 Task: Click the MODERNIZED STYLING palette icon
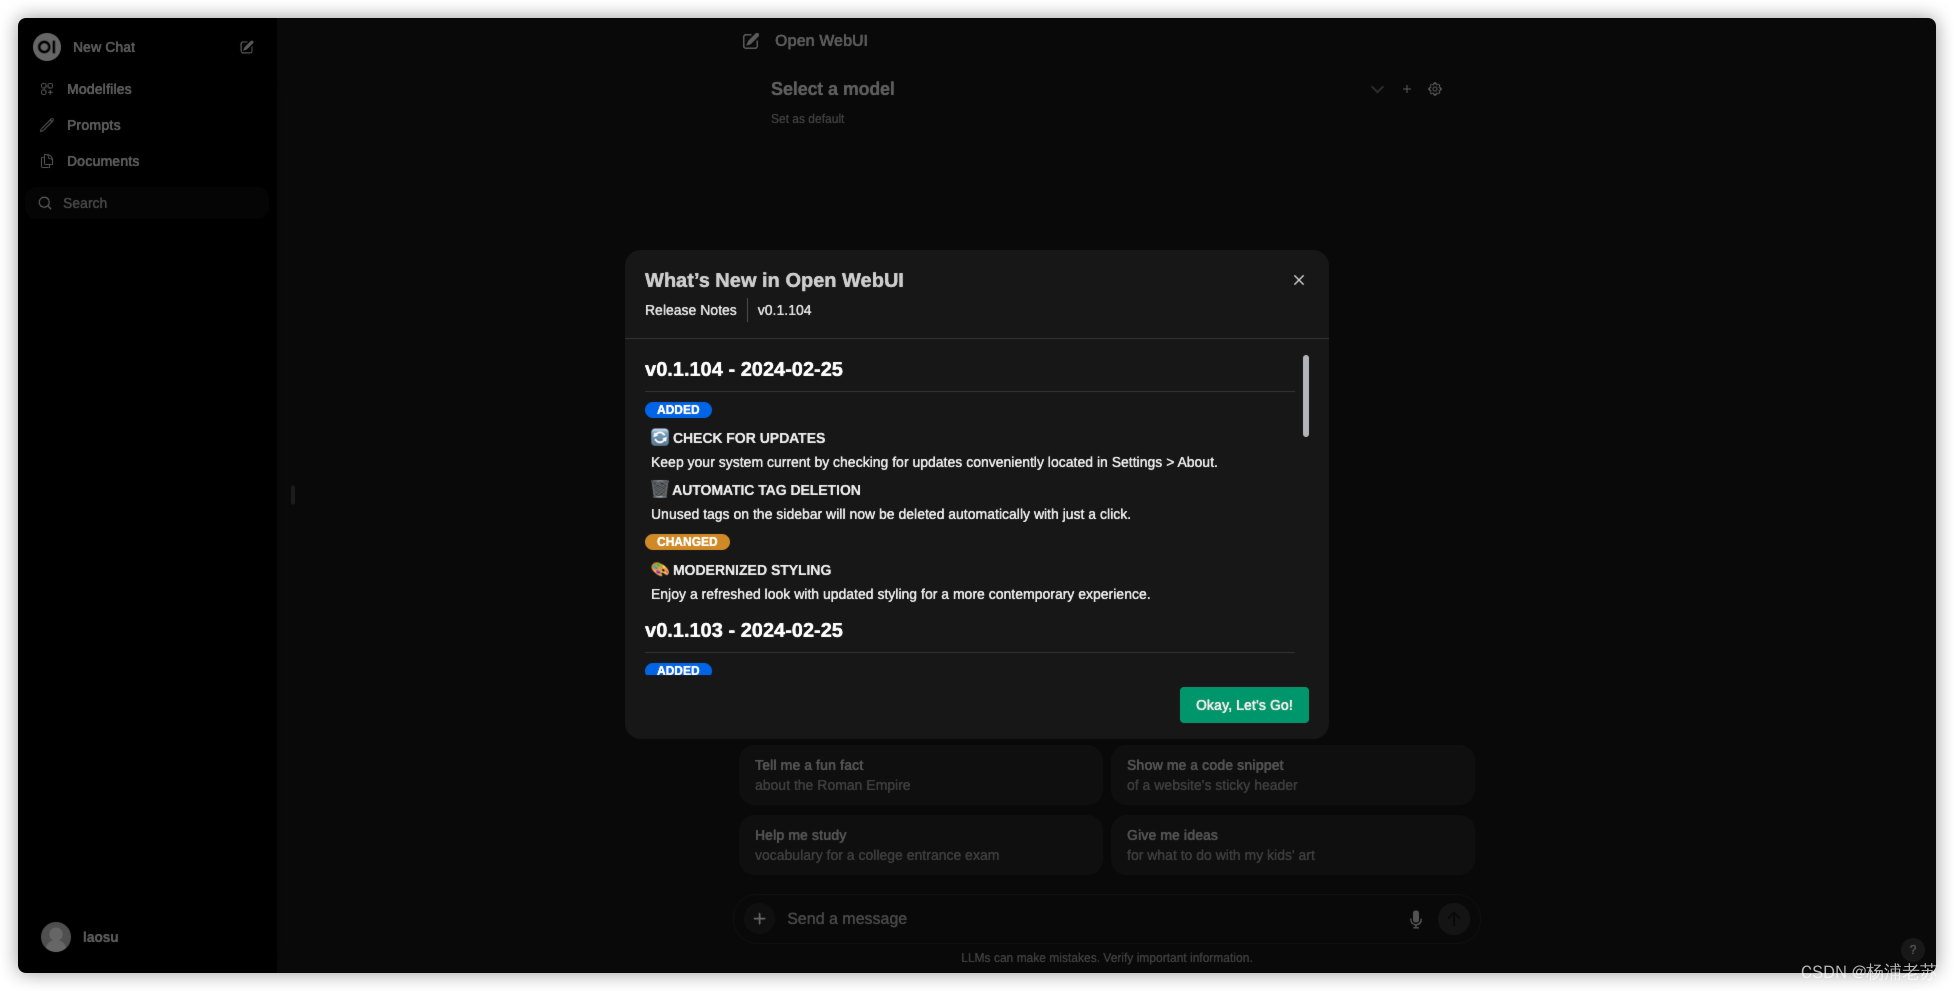click(660, 569)
